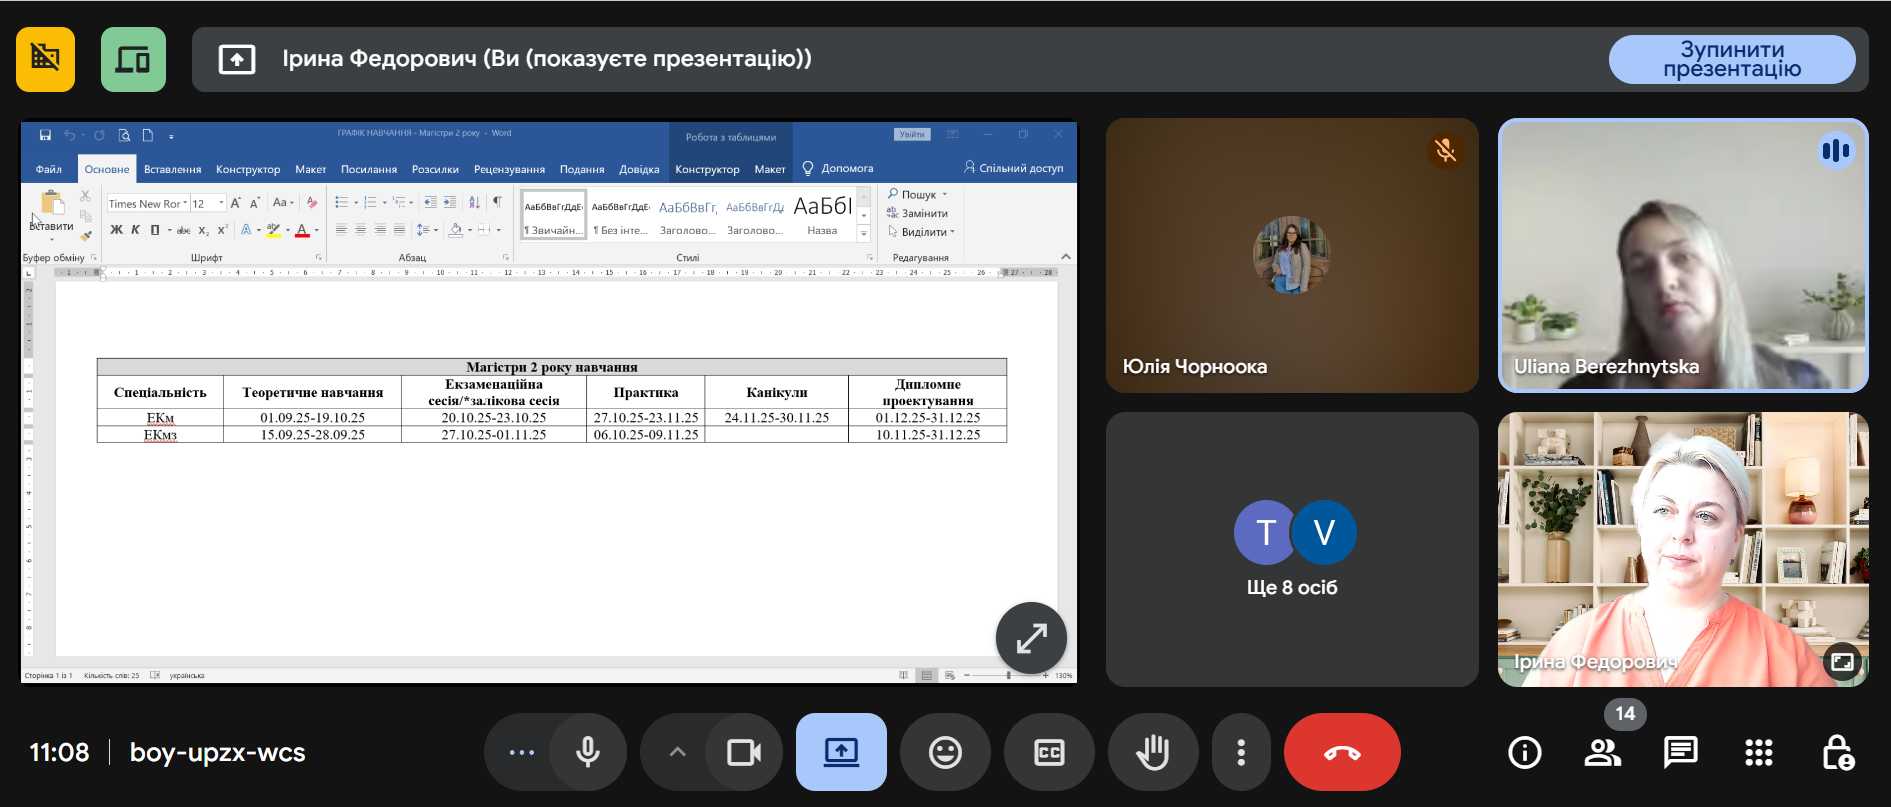
Task: Expand video settings chevron arrow
Action: tap(677, 752)
